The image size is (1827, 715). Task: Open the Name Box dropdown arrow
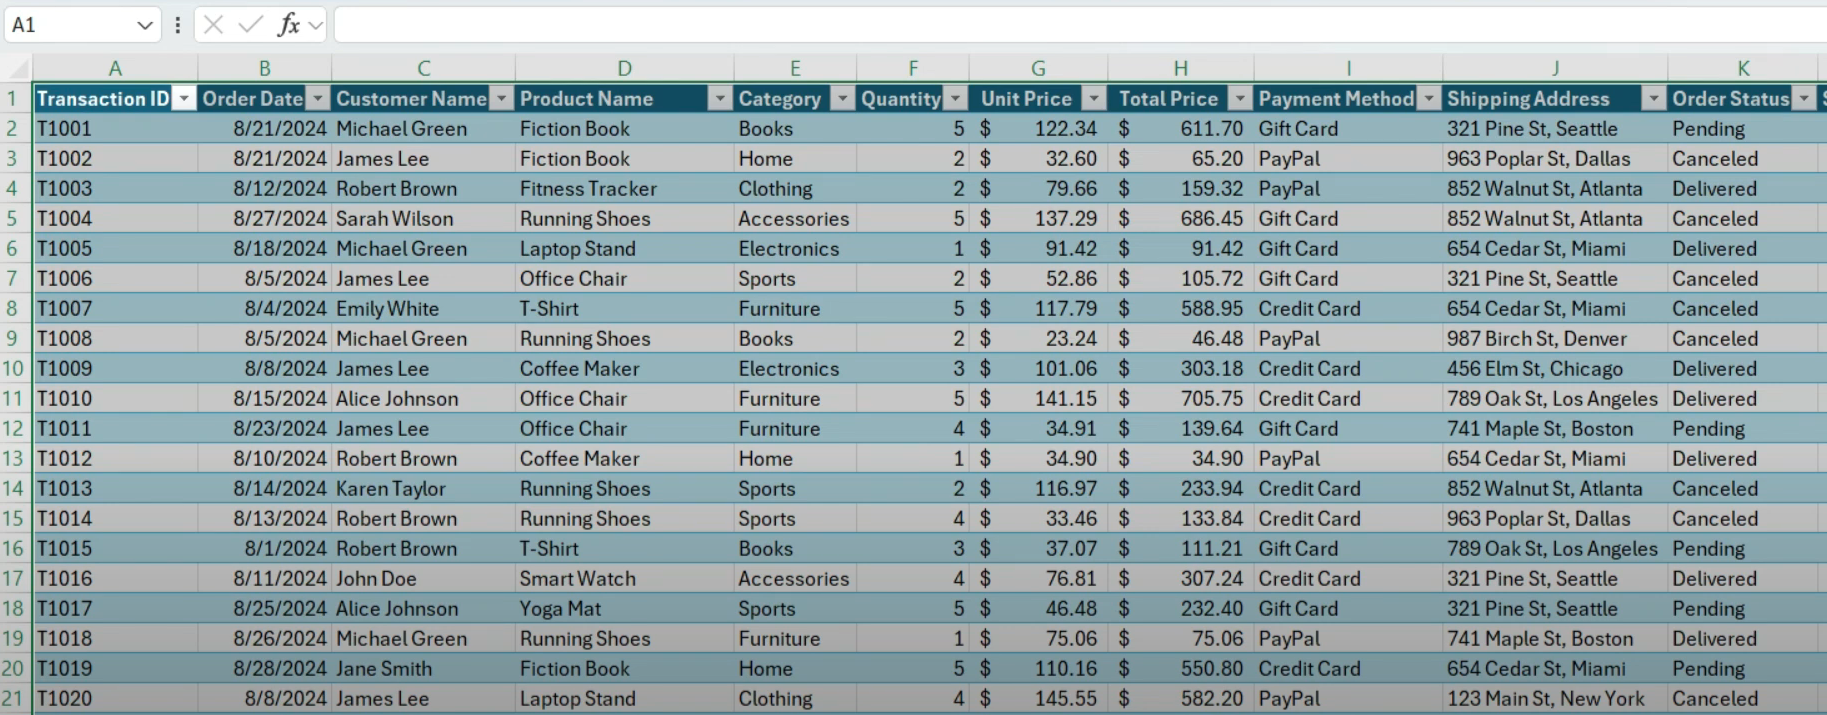(145, 25)
